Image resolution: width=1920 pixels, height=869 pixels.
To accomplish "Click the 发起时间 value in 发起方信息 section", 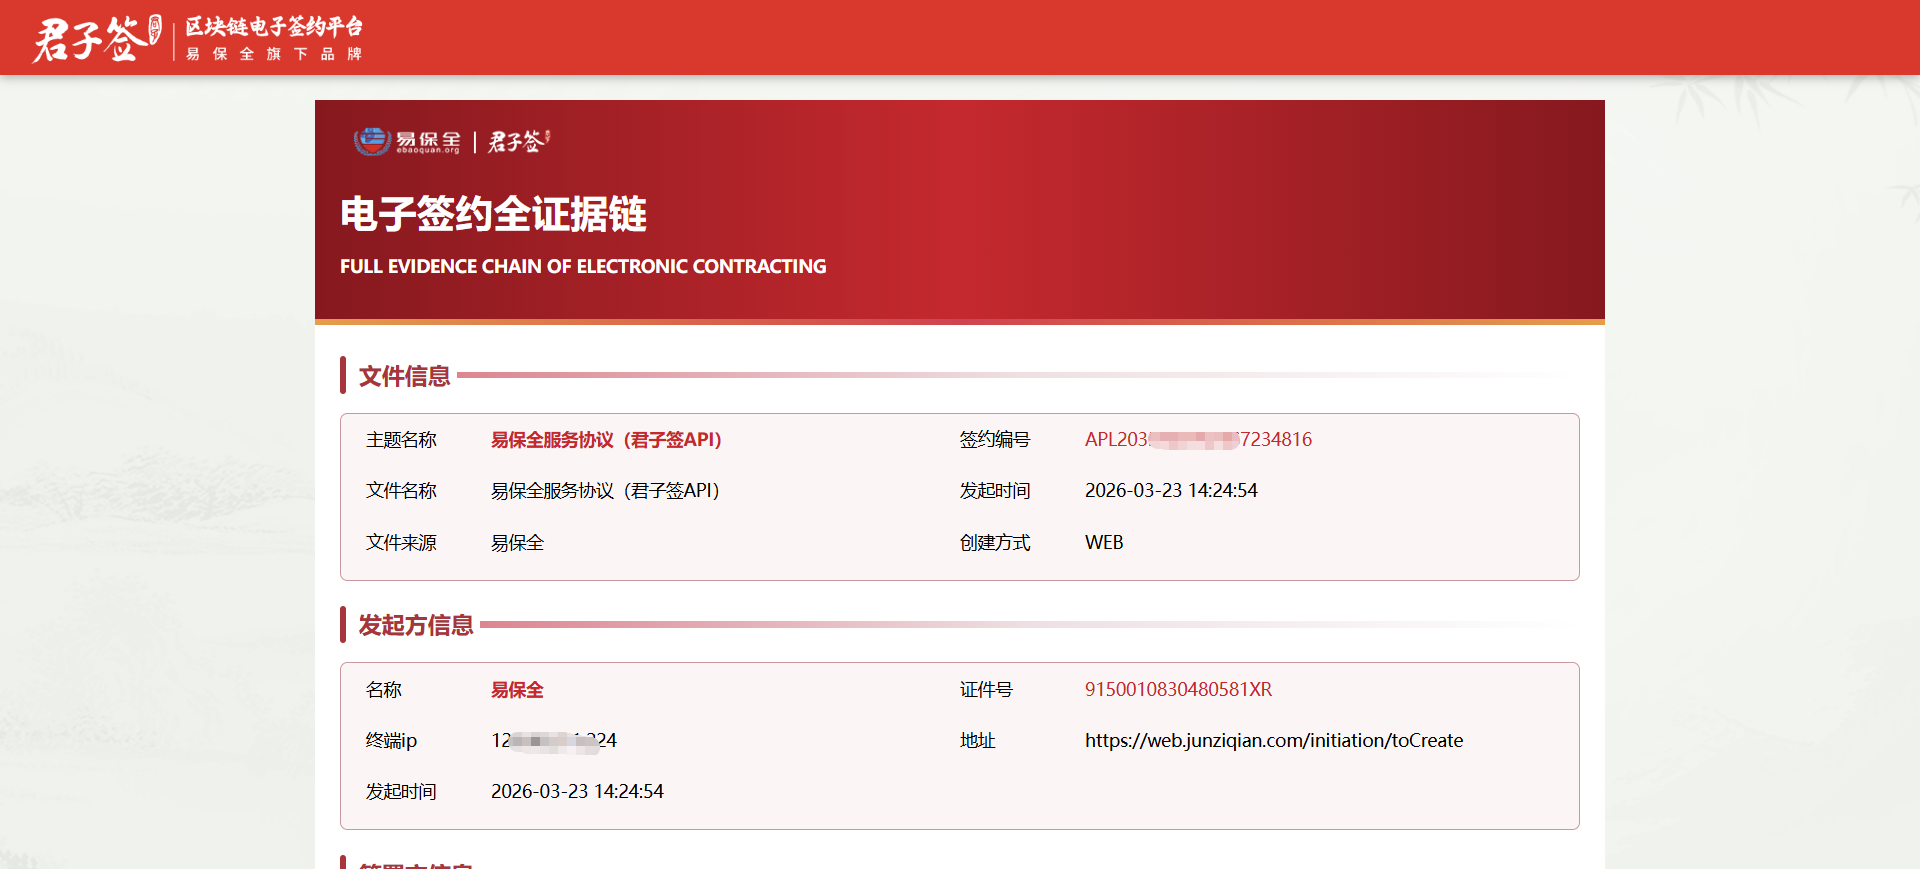I will click(577, 792).
